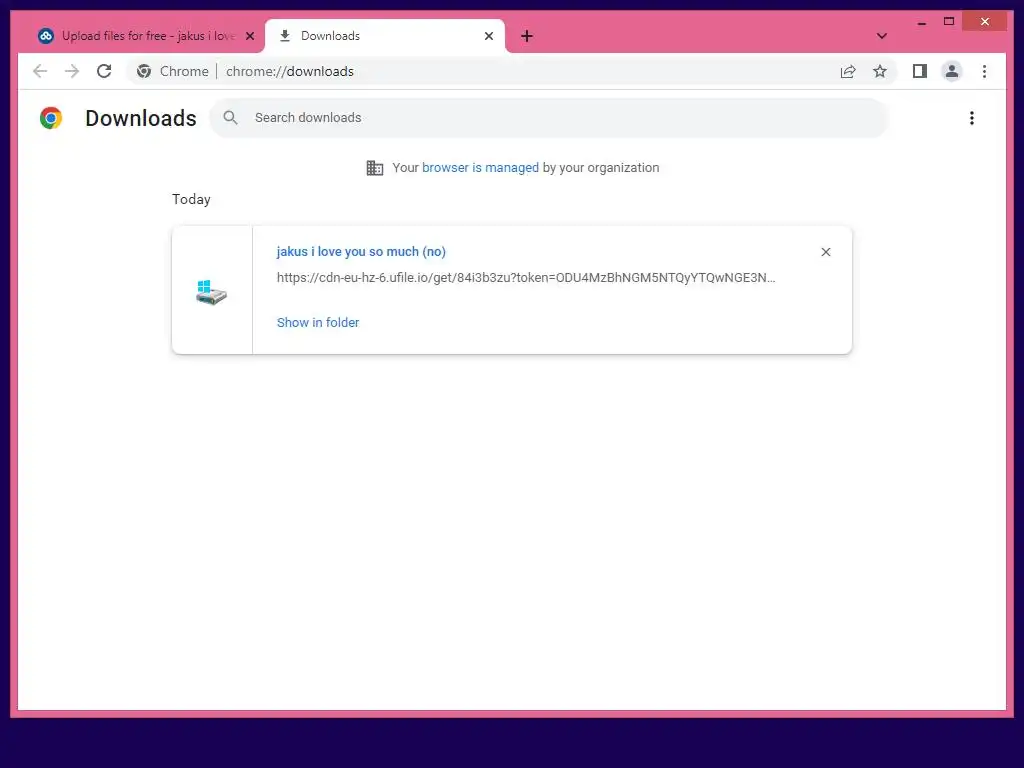The image size is (1024, 768).
Task: Click the Chrome site info chip
Action: [x=173, y=71]
